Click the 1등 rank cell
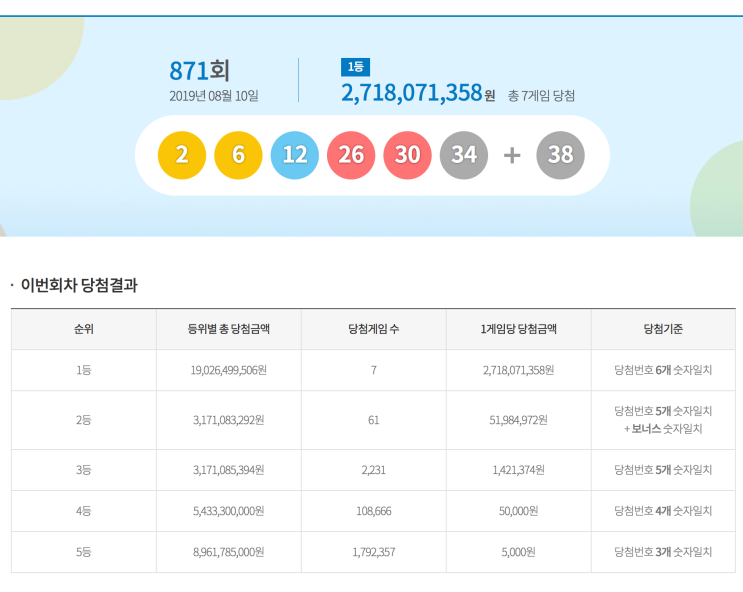 click(84, 370)
